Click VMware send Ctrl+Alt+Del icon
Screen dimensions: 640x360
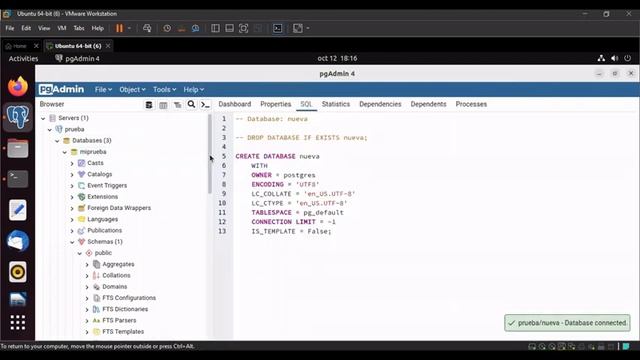pos(147,28)
